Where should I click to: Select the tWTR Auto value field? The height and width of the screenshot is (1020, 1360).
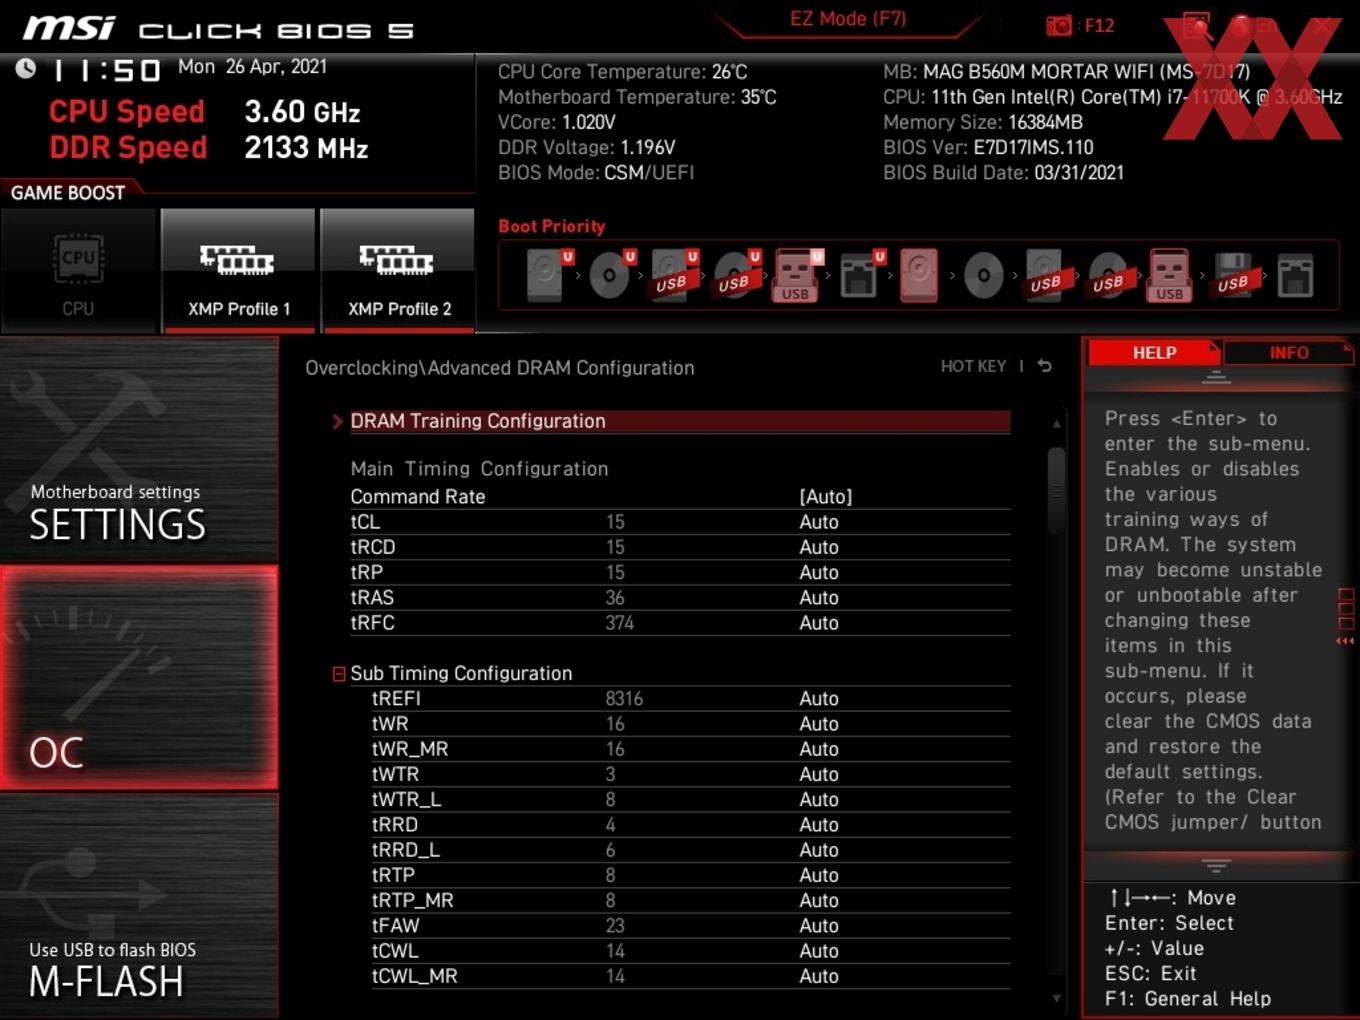point(818,774)
